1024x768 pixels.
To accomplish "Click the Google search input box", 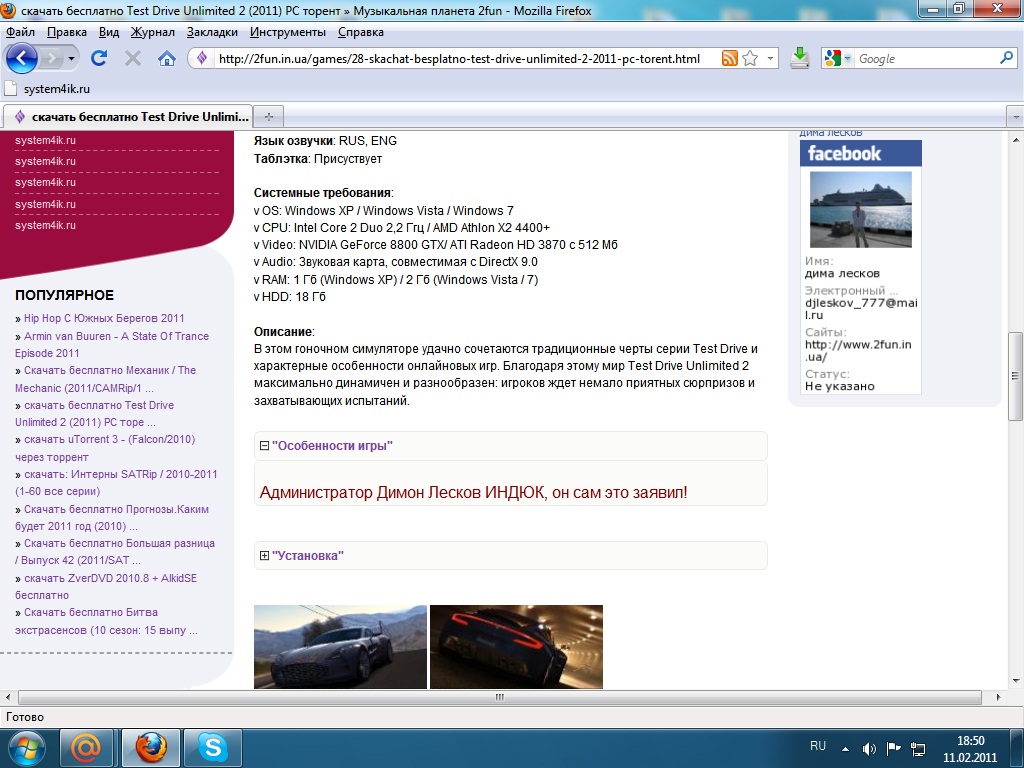I will coord(926,59).
